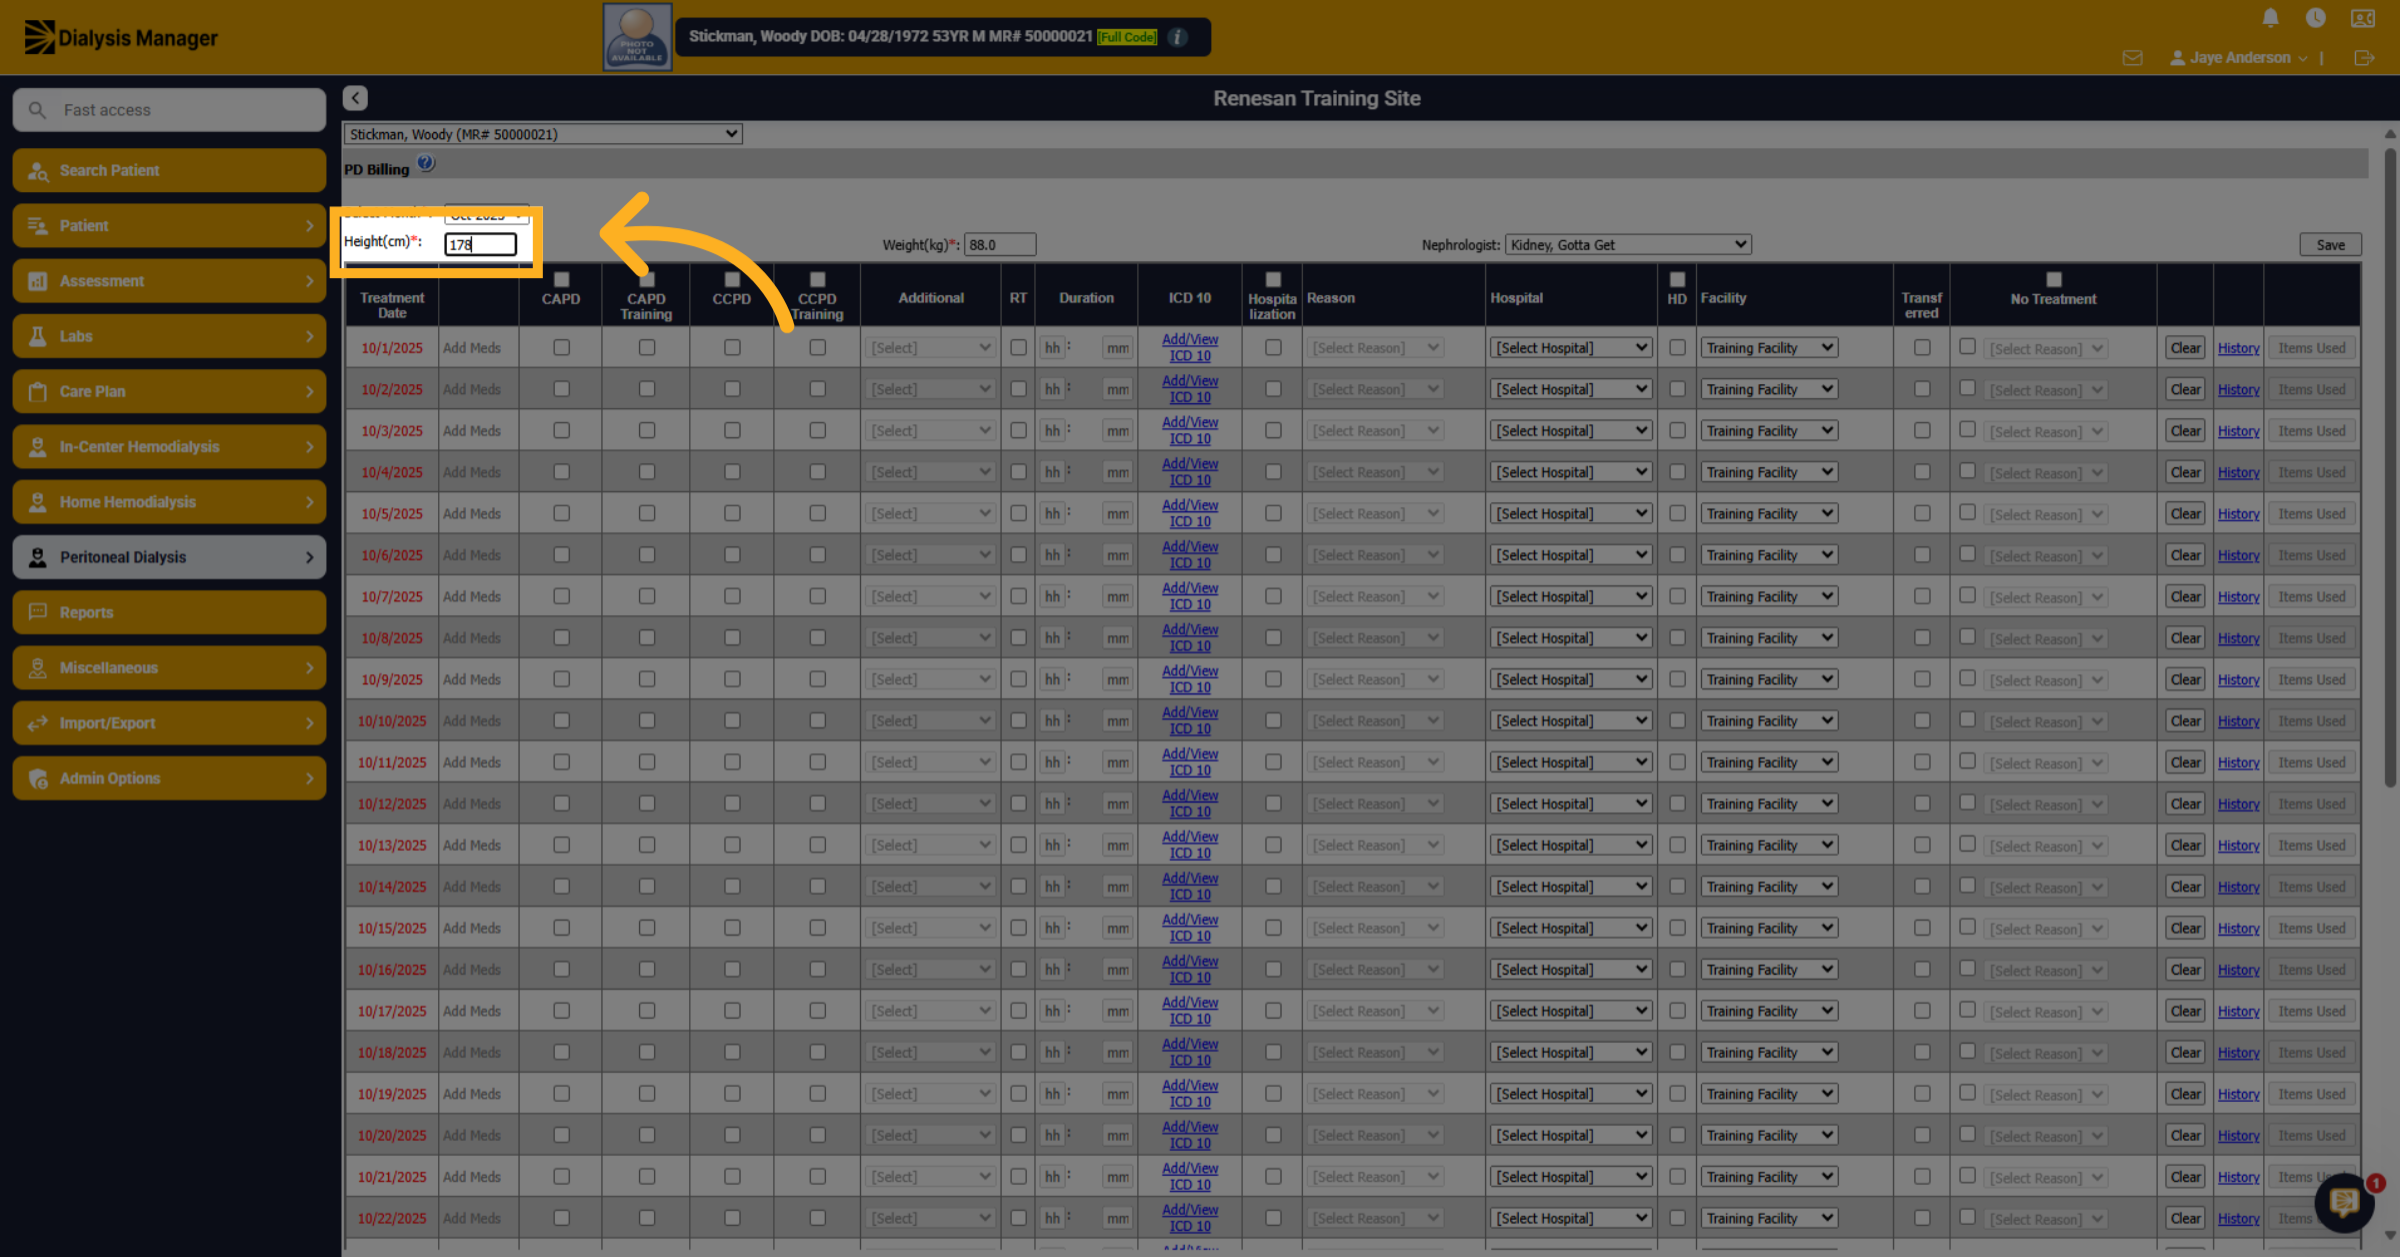
Task: Tick CCPD checkbox for 10/3/2025
Action: [x=732, y=431]
